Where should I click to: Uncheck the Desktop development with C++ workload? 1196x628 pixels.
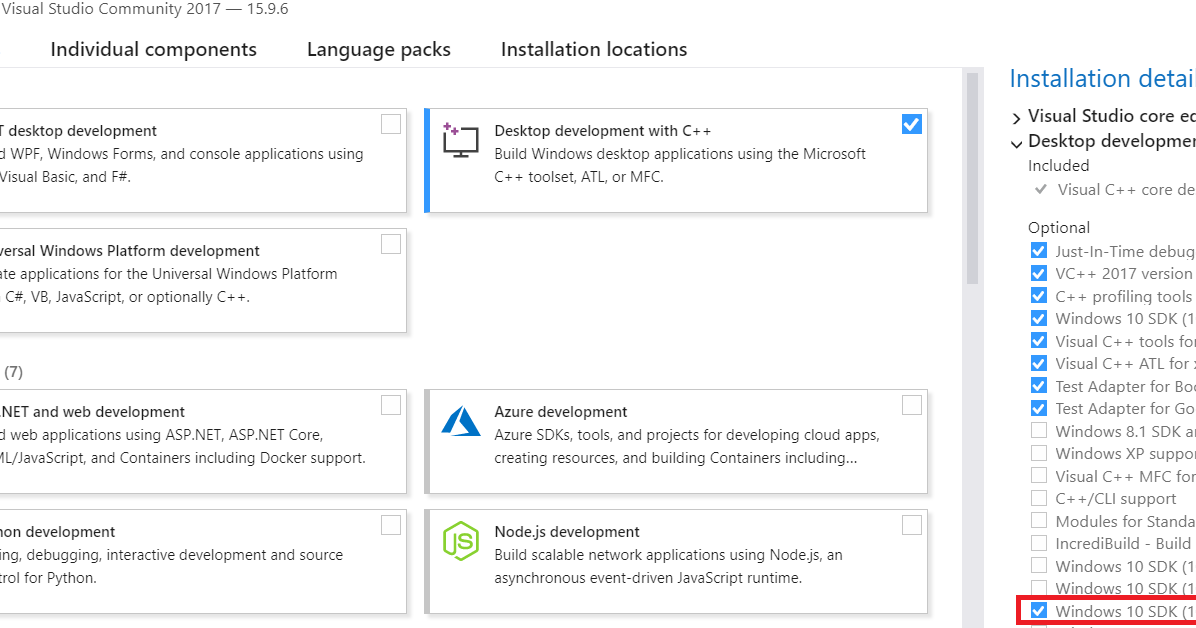tap(911, 124)
